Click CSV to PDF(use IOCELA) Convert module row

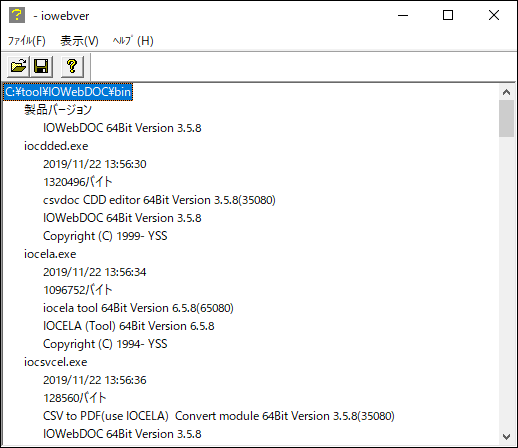click(219, 416)
